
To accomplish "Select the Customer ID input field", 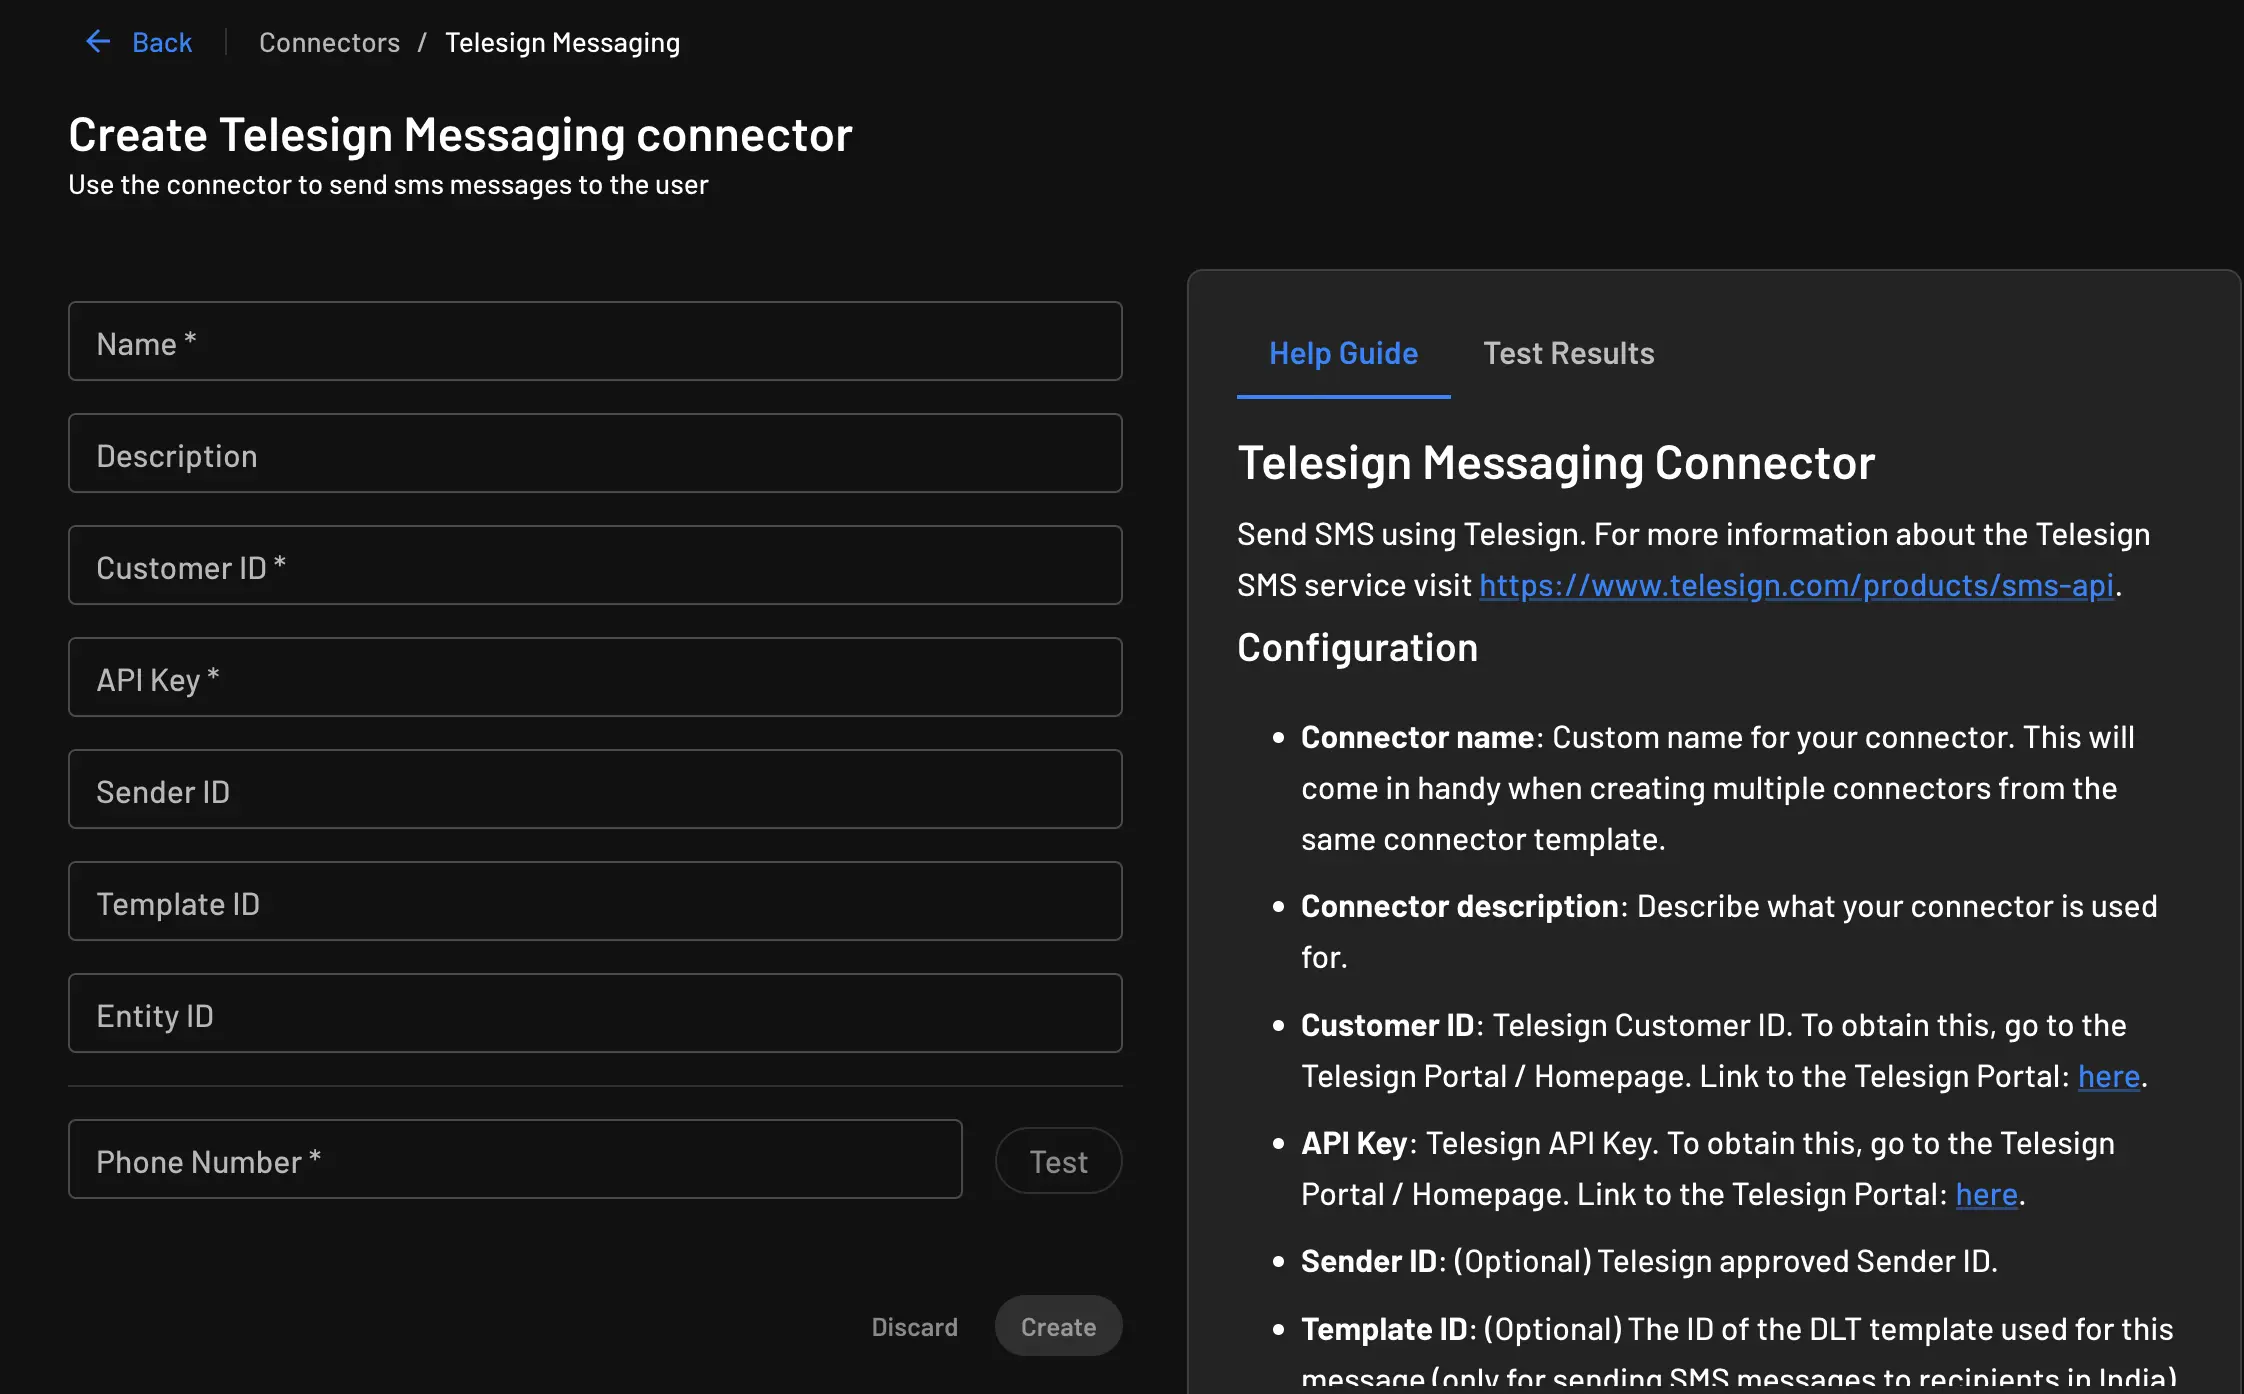I will (594, 565).
